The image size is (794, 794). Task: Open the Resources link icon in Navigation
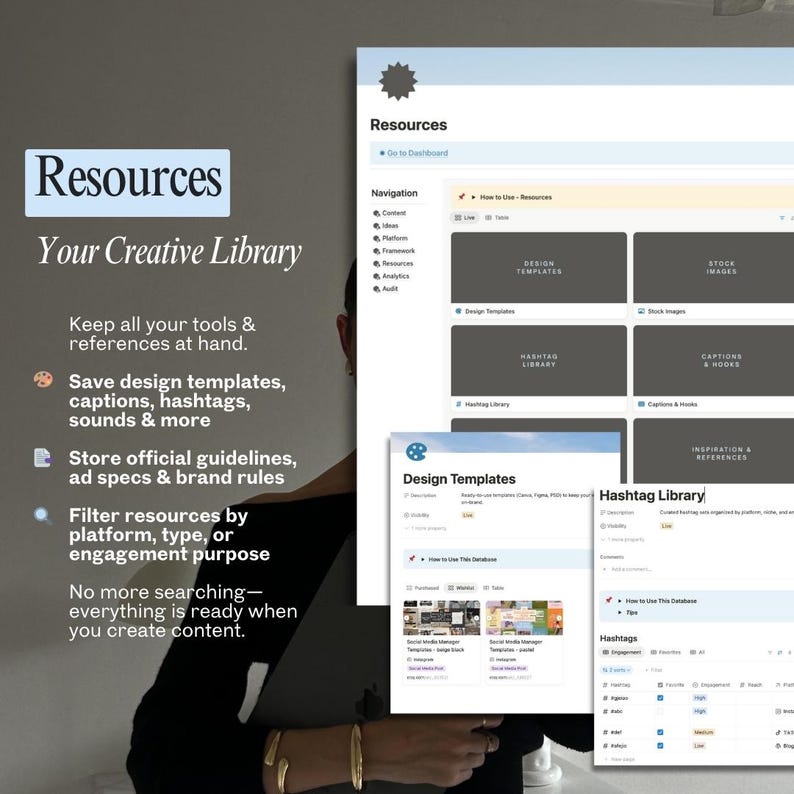(376, 264)
